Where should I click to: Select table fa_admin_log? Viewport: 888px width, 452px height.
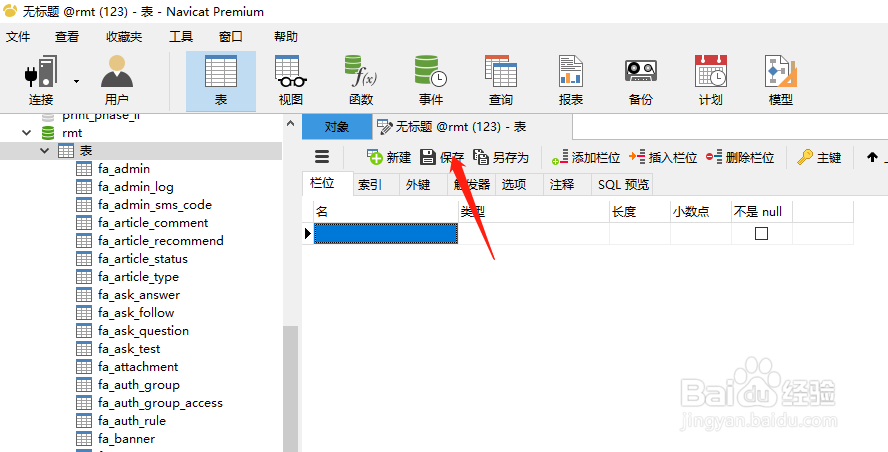135,187
